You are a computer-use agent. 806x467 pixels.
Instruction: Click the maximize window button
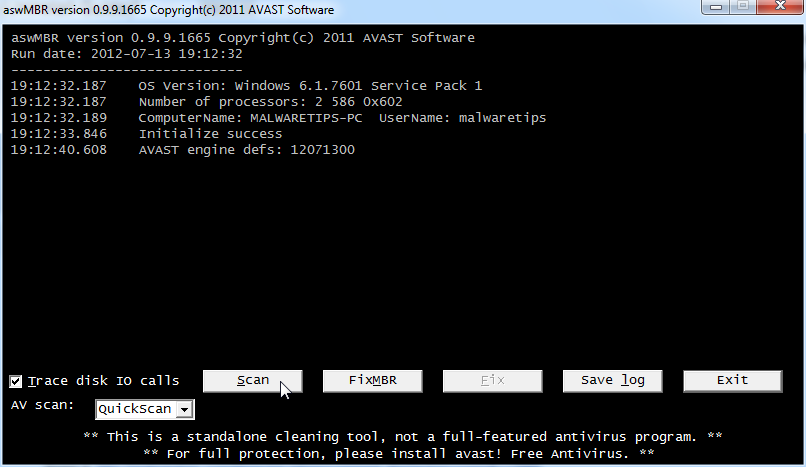743,7
